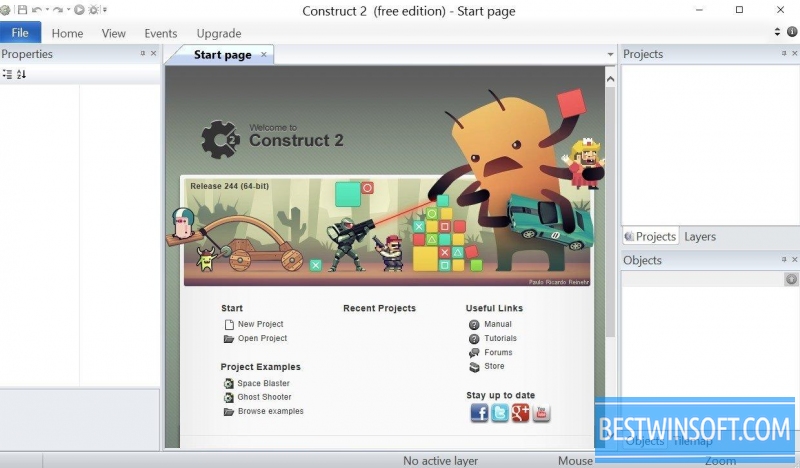Toggle ribbon minimize arrows at top right
The image size is (800, 468).
coord(777,32)
